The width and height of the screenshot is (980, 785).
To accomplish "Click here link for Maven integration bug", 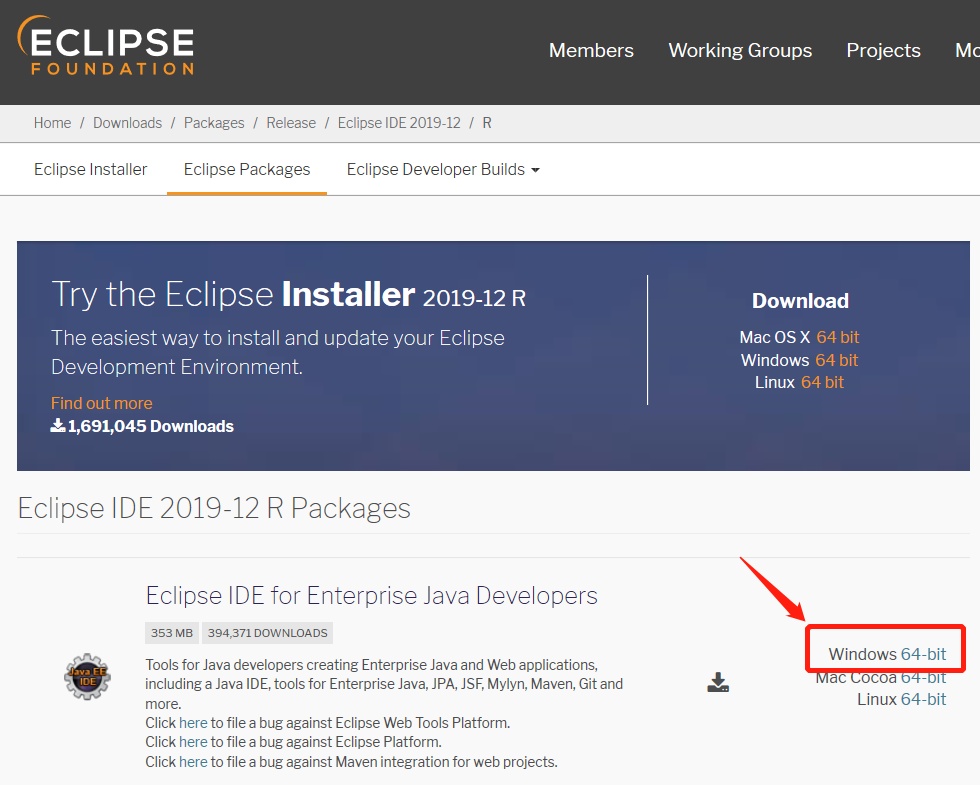I will click(193, 762).
